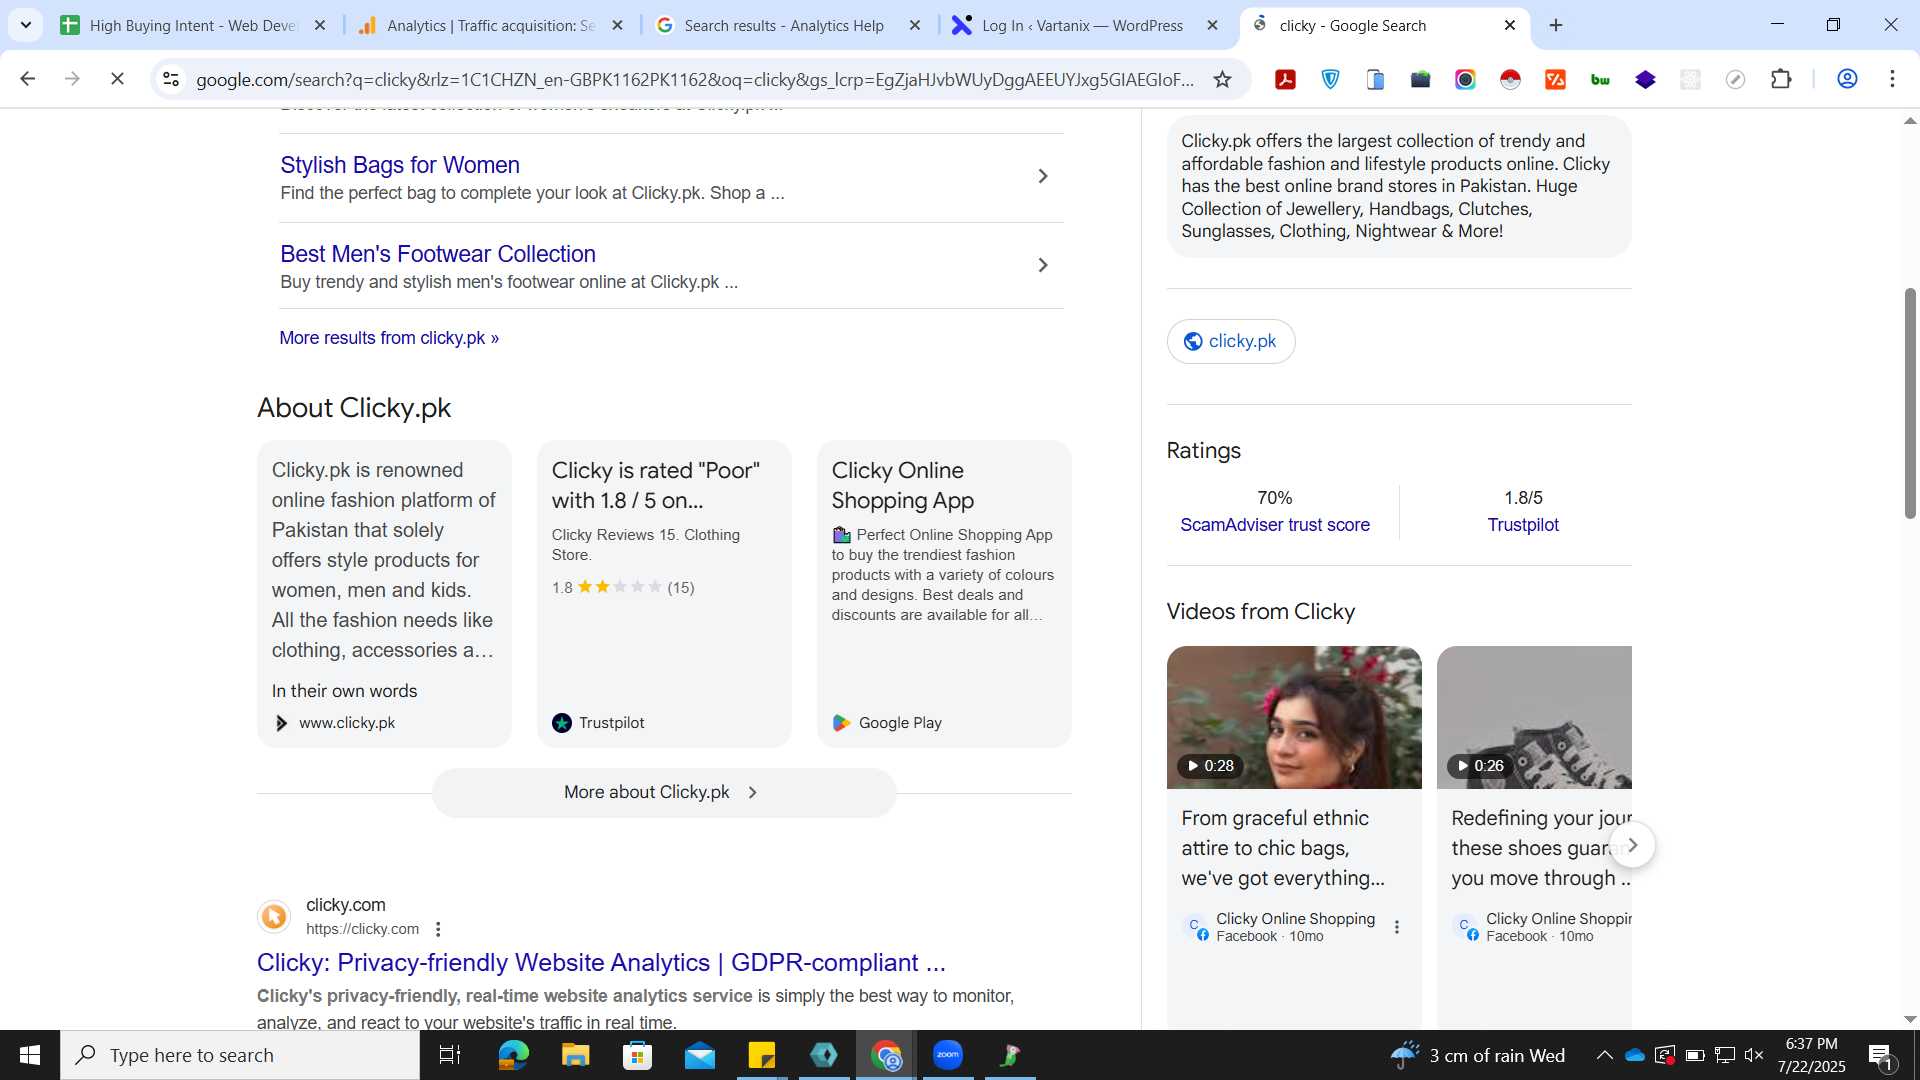Screen dimensions: 1920x1080
Task: Expand chevron beside Best Men's Footwear Collection
Action: tap(1043, 265)
